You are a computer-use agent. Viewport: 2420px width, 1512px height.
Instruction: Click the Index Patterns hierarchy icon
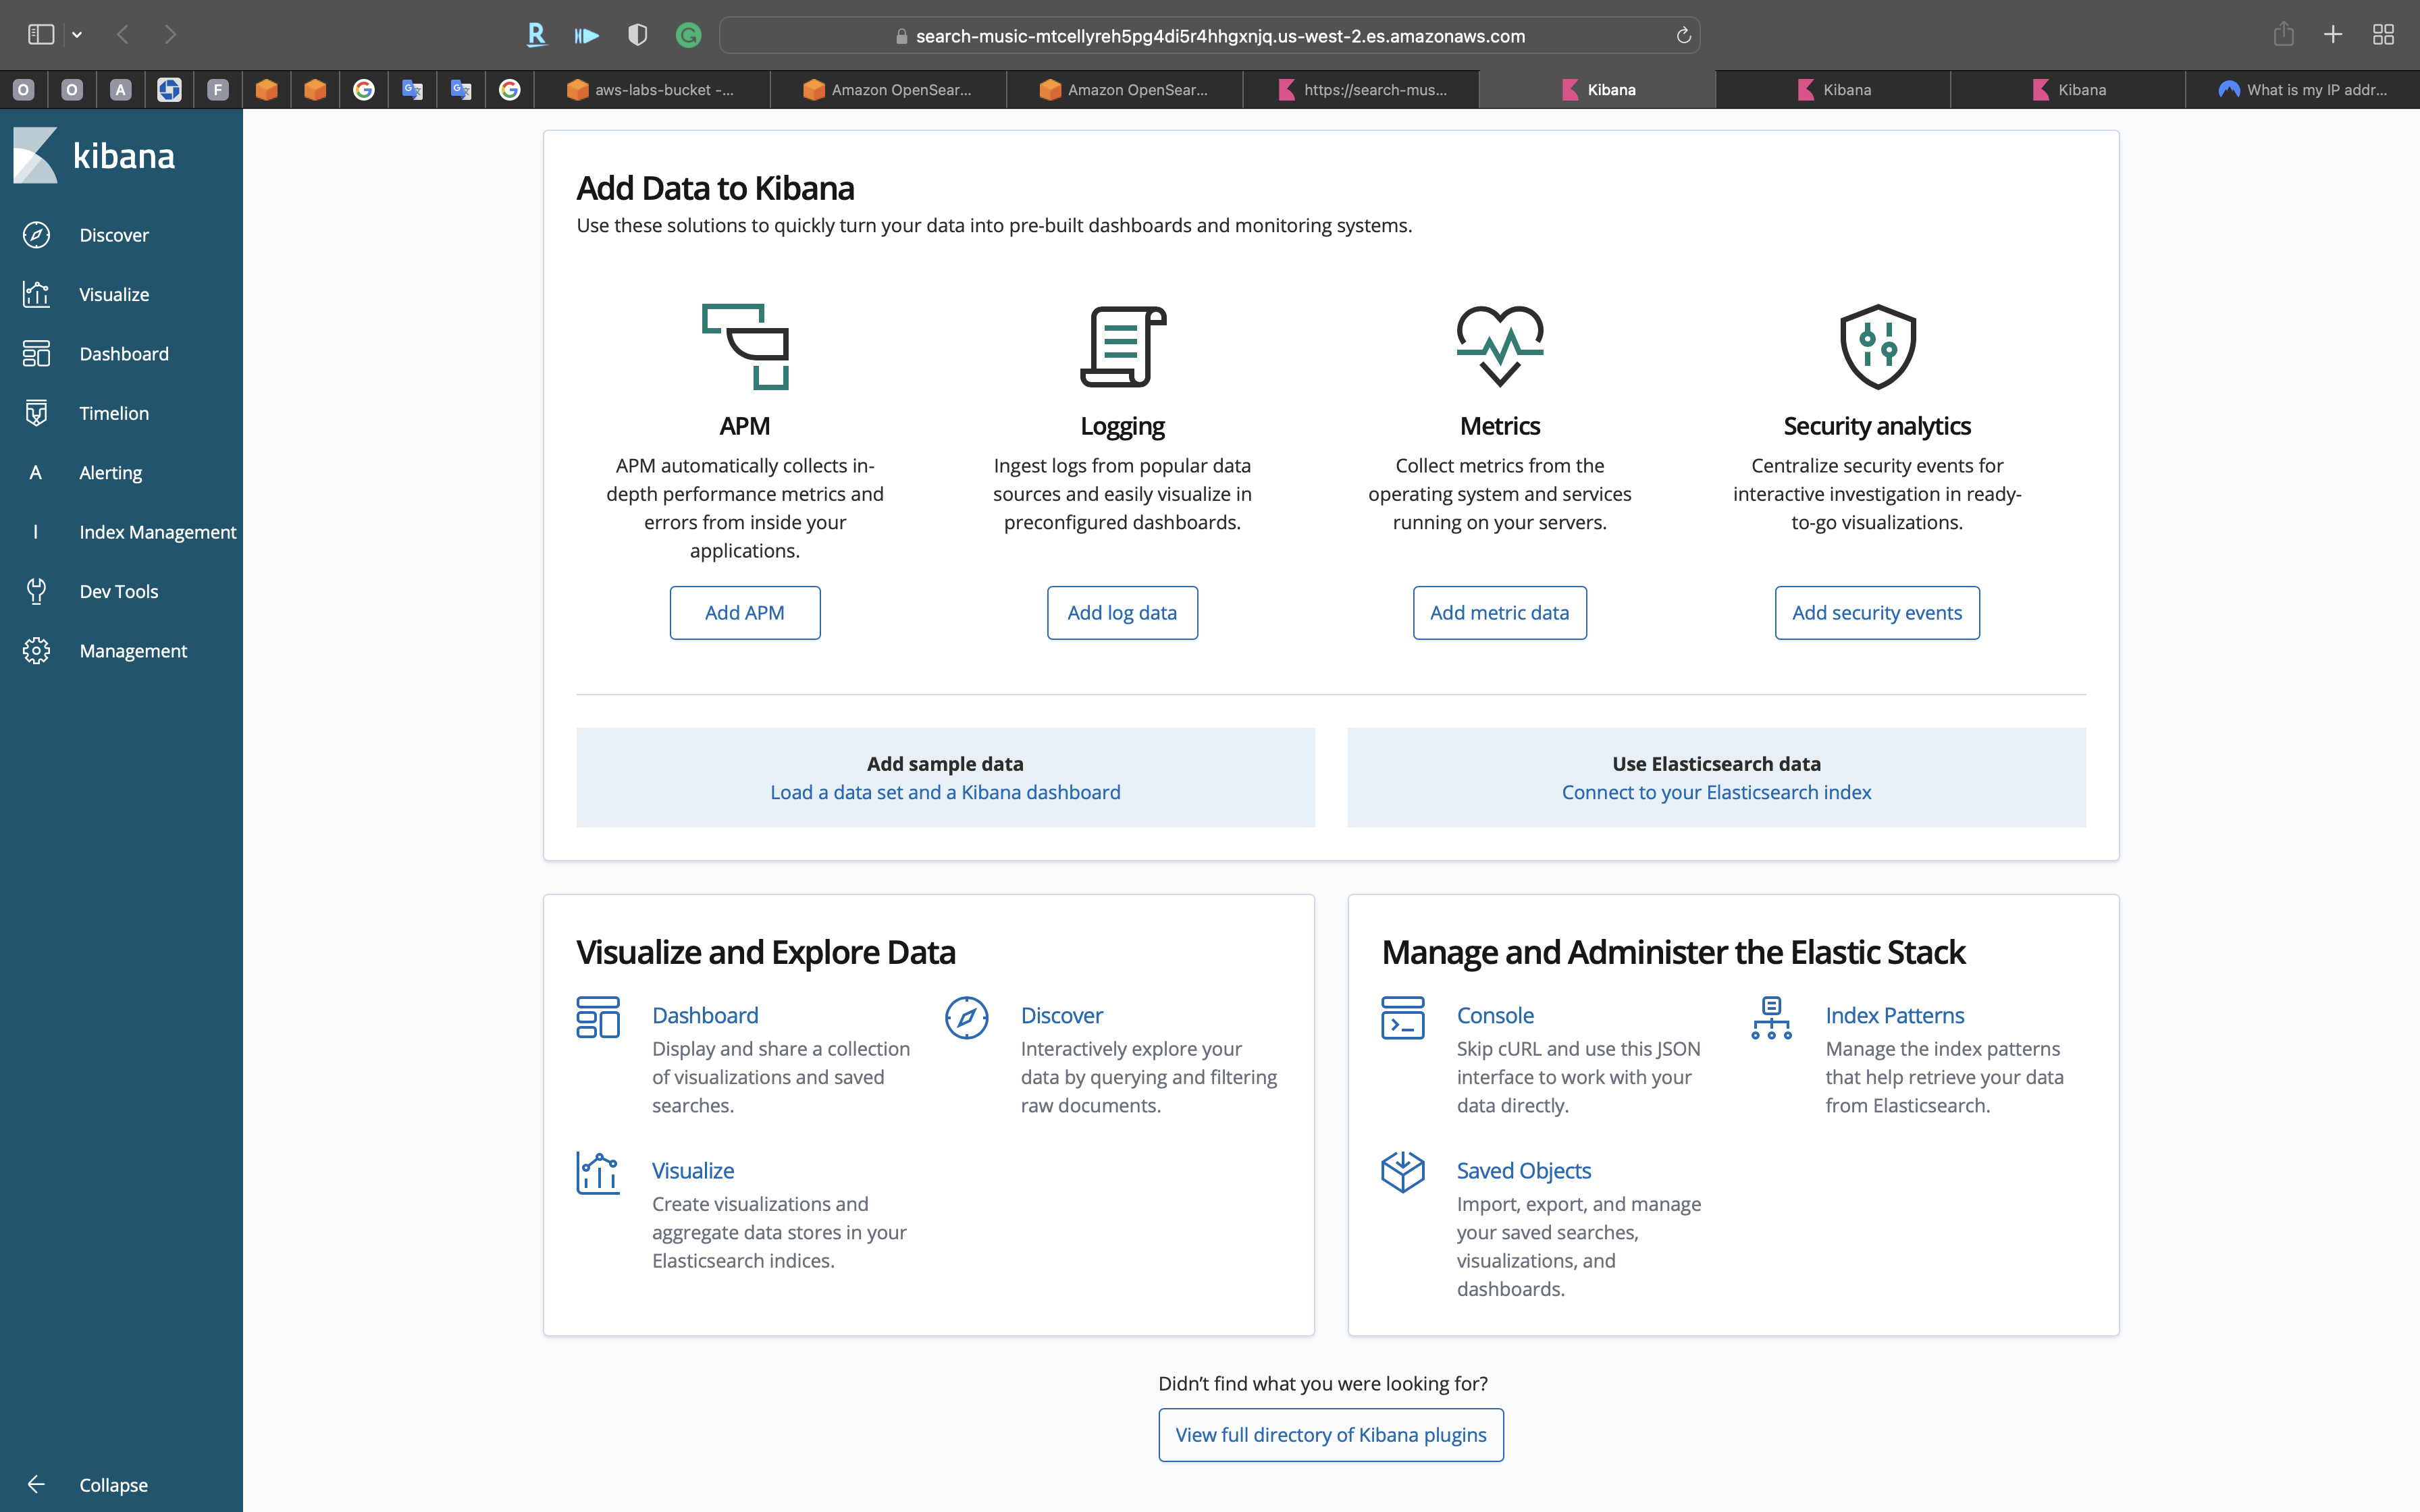click(1771, 1018)
